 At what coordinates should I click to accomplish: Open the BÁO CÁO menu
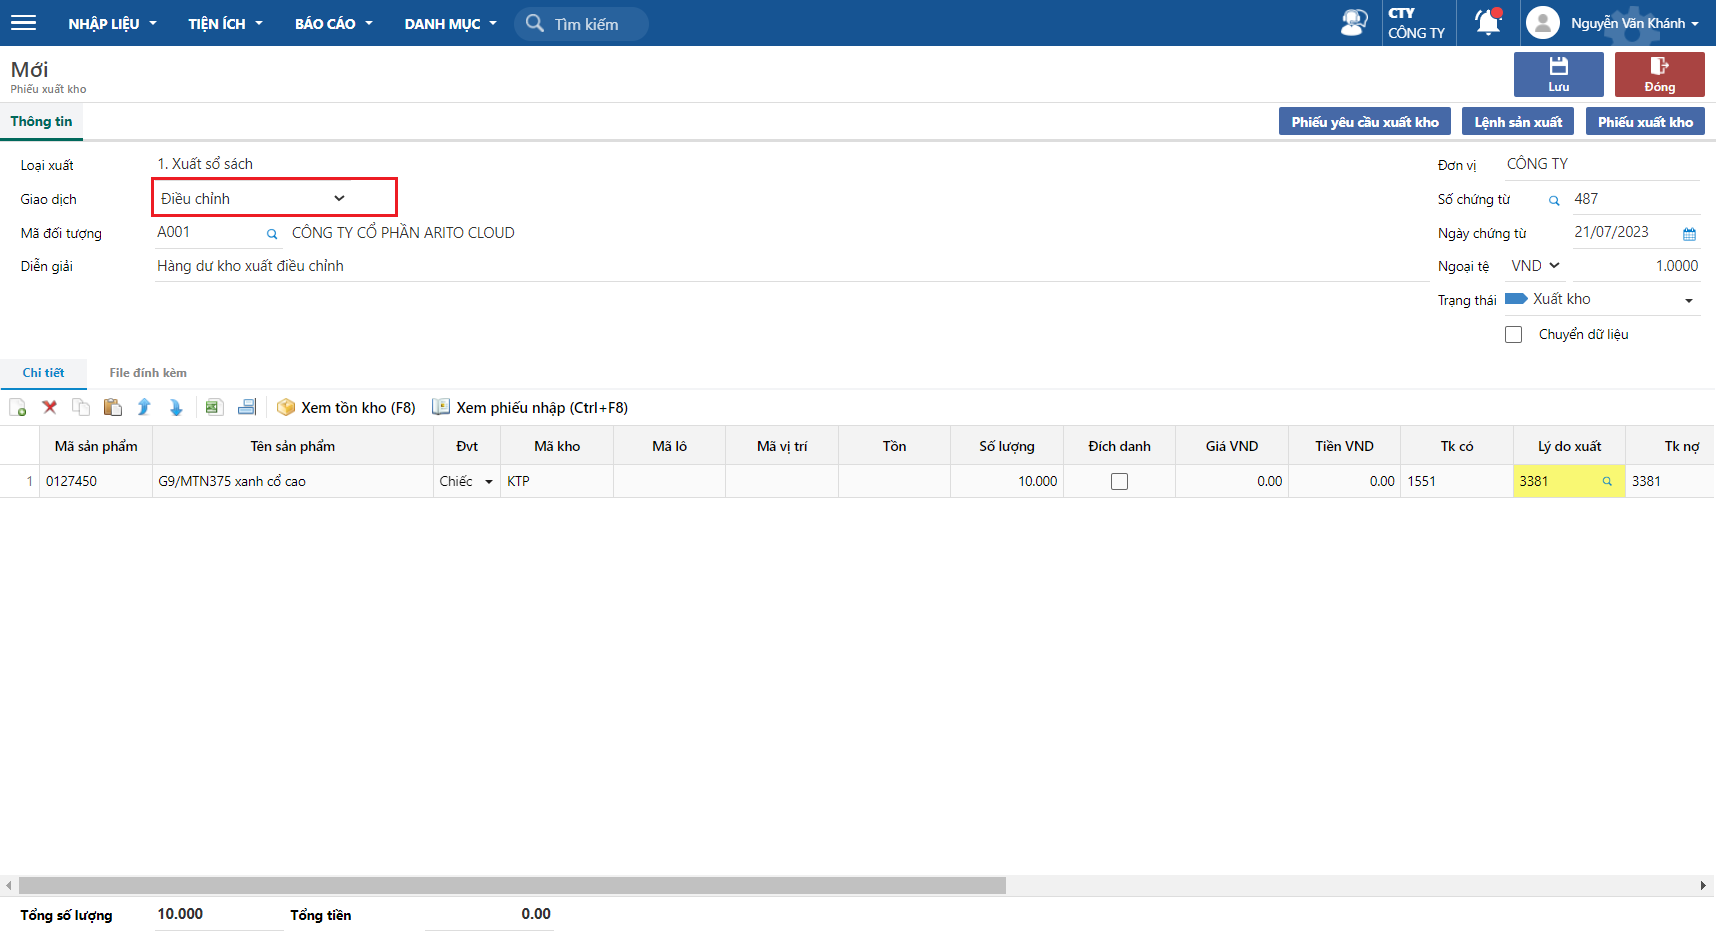(333, 23)
